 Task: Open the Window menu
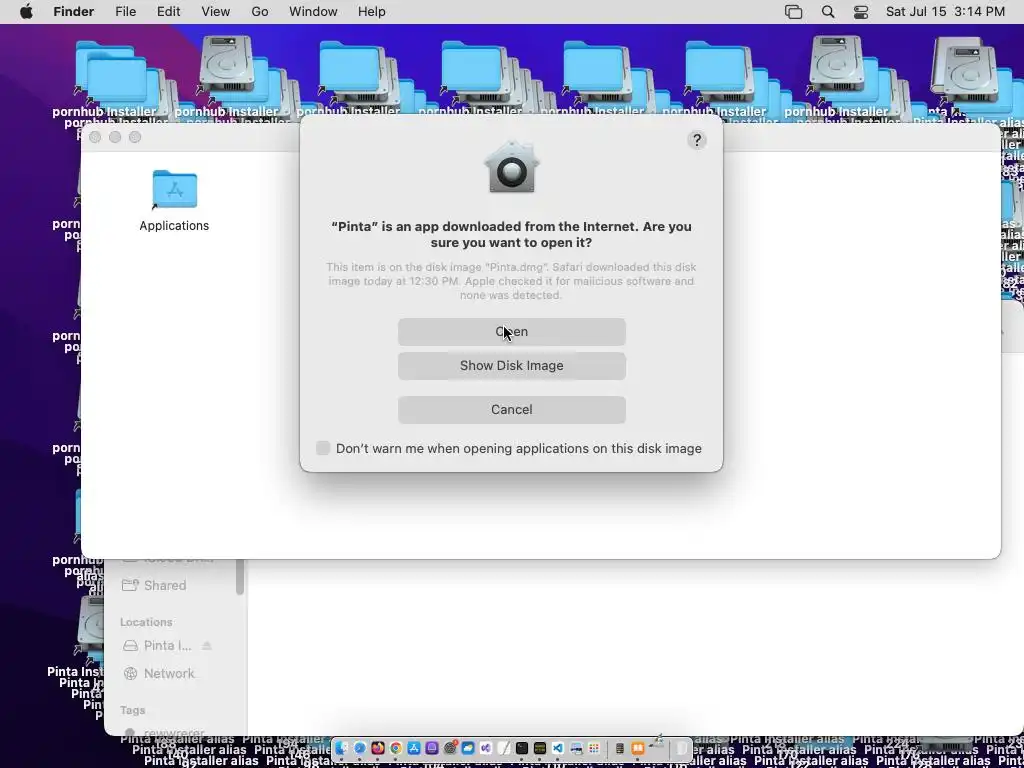coord(313,12)
